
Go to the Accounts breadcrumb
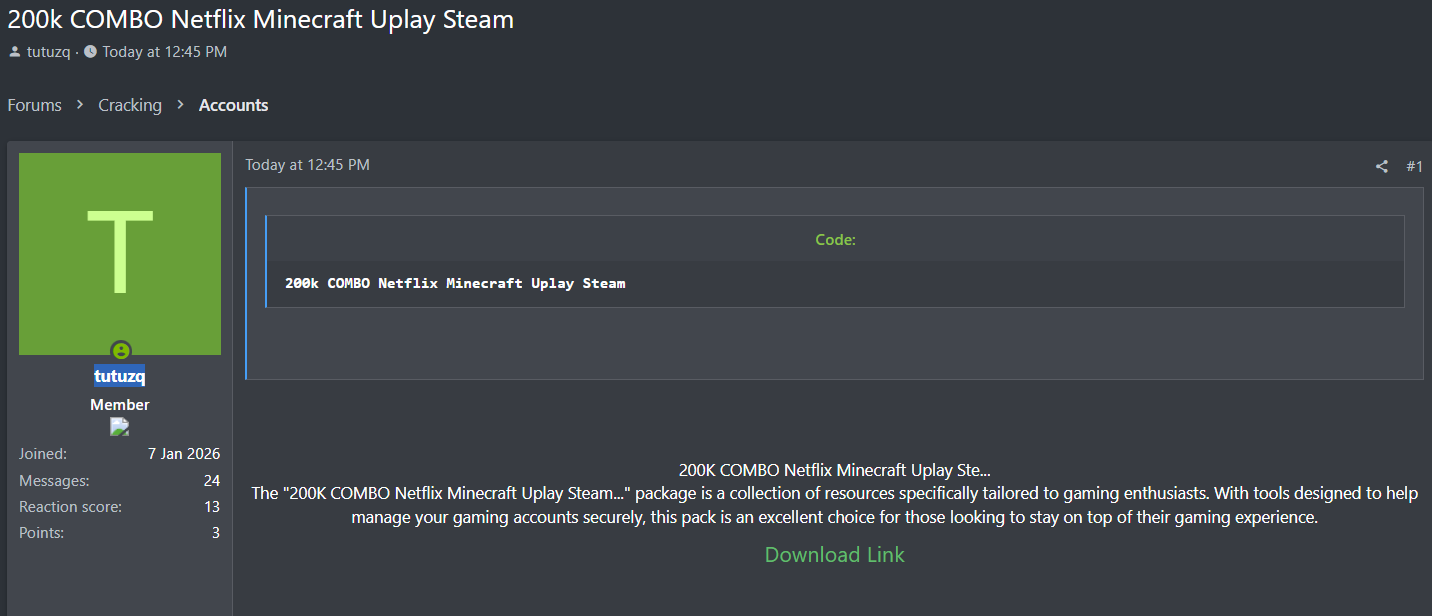(x=234, y=105)
